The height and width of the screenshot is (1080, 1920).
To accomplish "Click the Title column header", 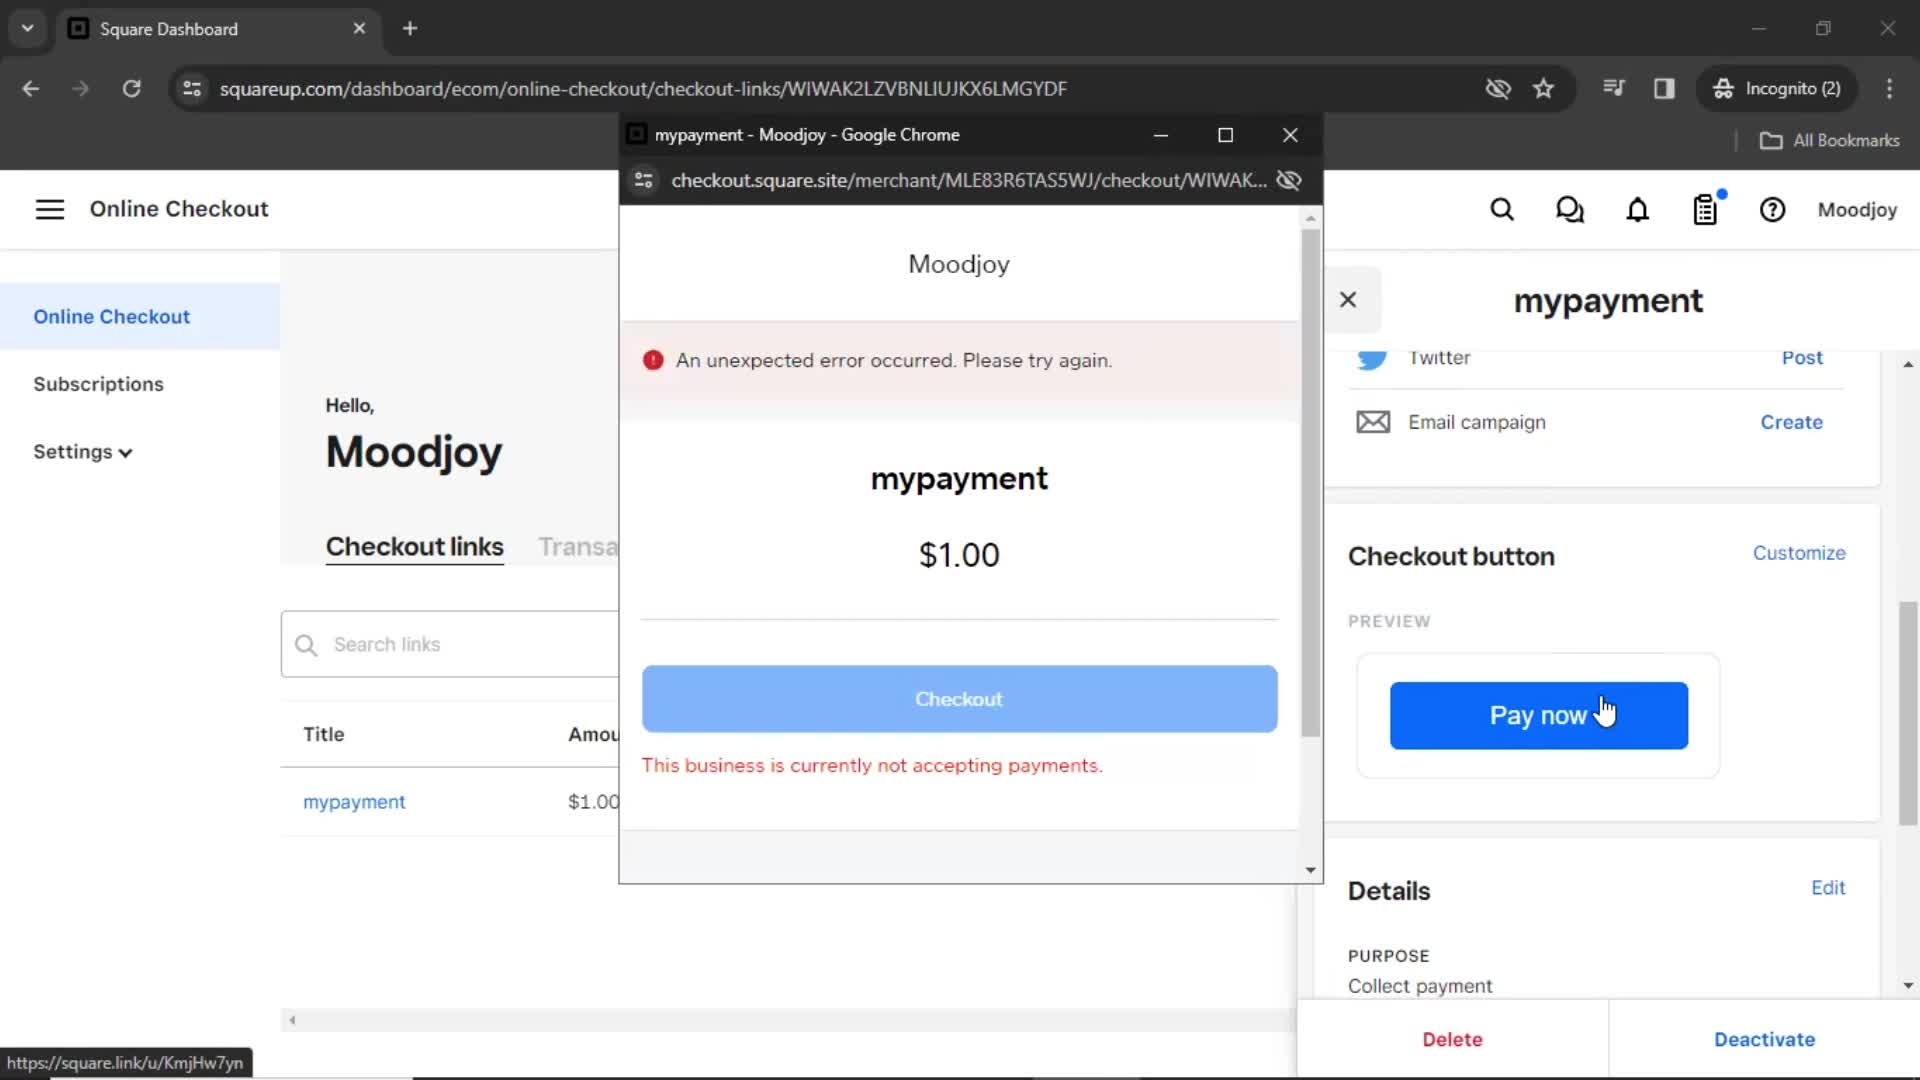I will coord(324,735).
